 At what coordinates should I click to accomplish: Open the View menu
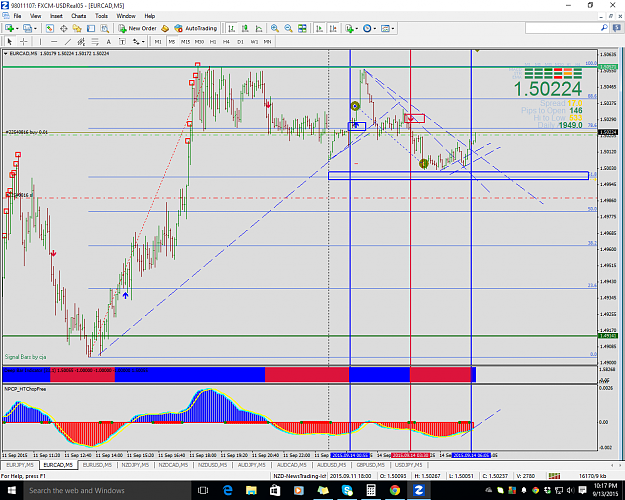pyautogui.click(x=35, y=16)
